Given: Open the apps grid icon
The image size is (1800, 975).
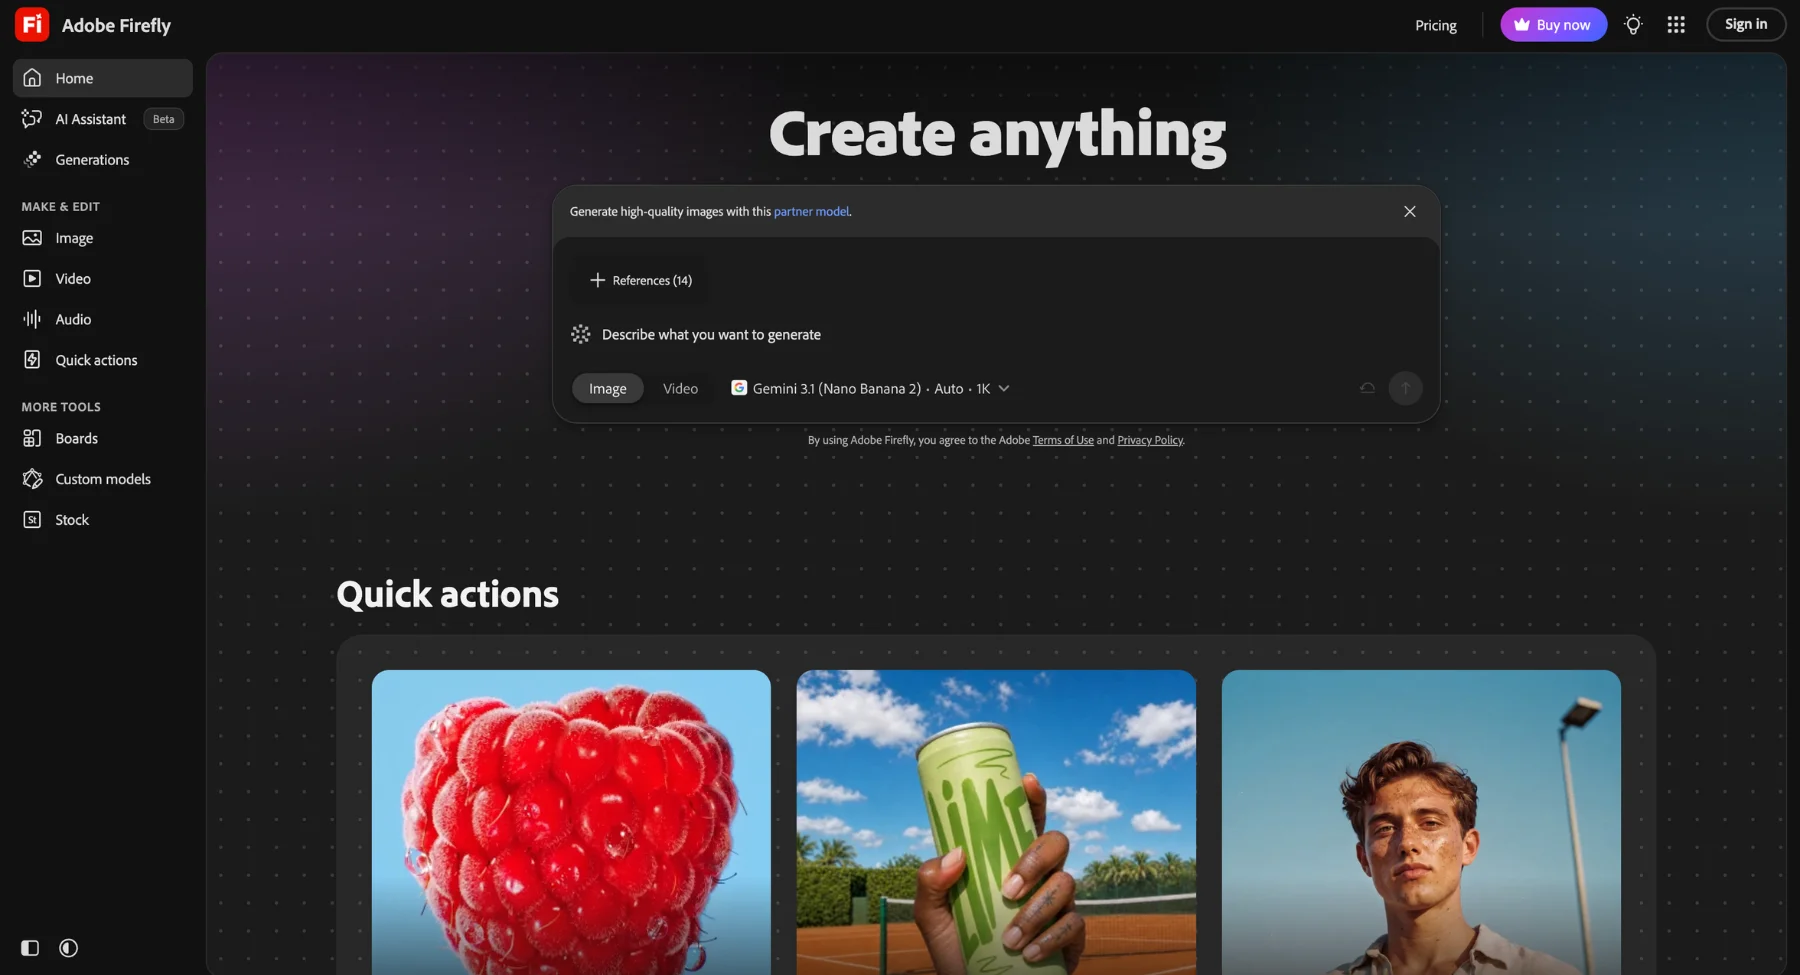Looking at the screenshot, I should click(x=1676, y=25).
